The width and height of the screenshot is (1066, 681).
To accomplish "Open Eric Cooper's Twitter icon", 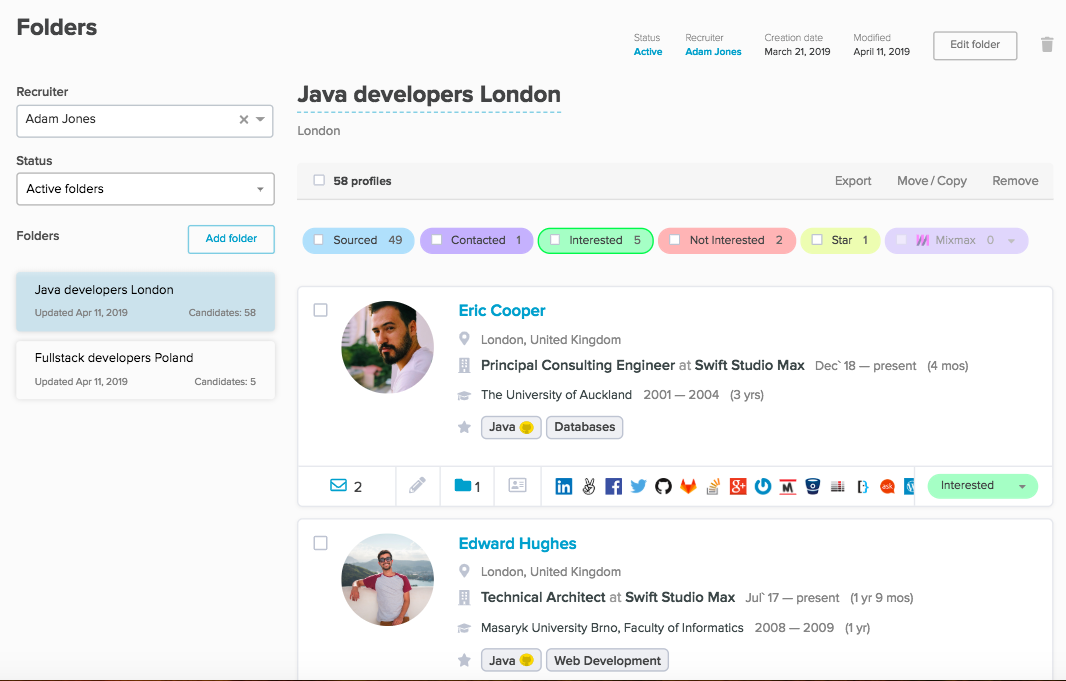I will (x=638, y=487).
